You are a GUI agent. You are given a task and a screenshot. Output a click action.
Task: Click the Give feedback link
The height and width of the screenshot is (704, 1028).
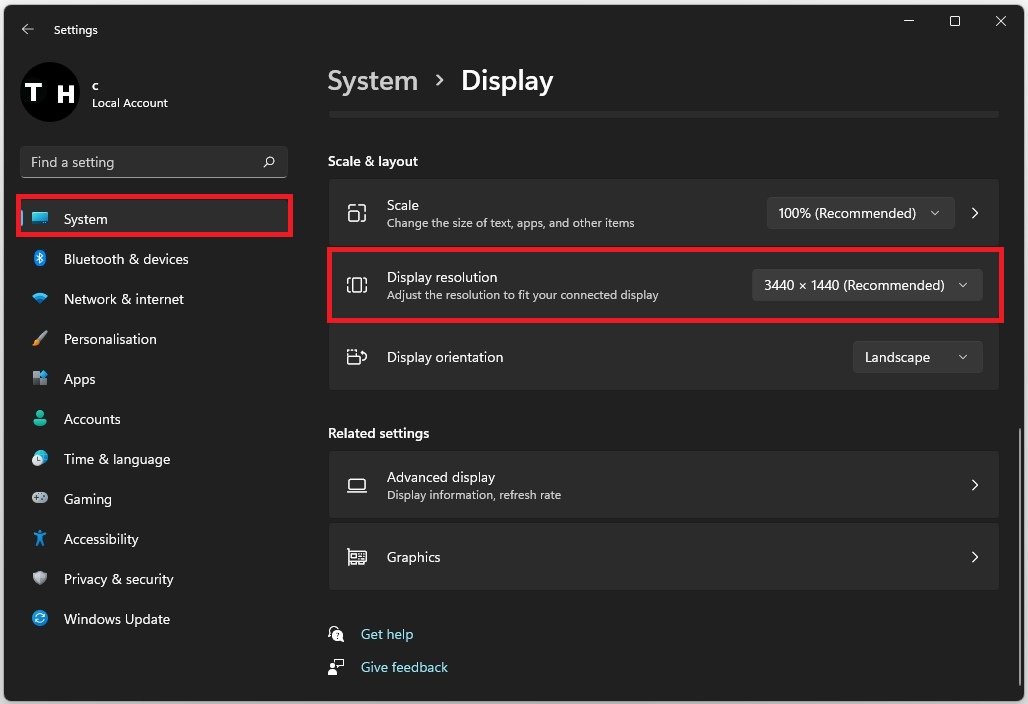(x=404, y=667)
